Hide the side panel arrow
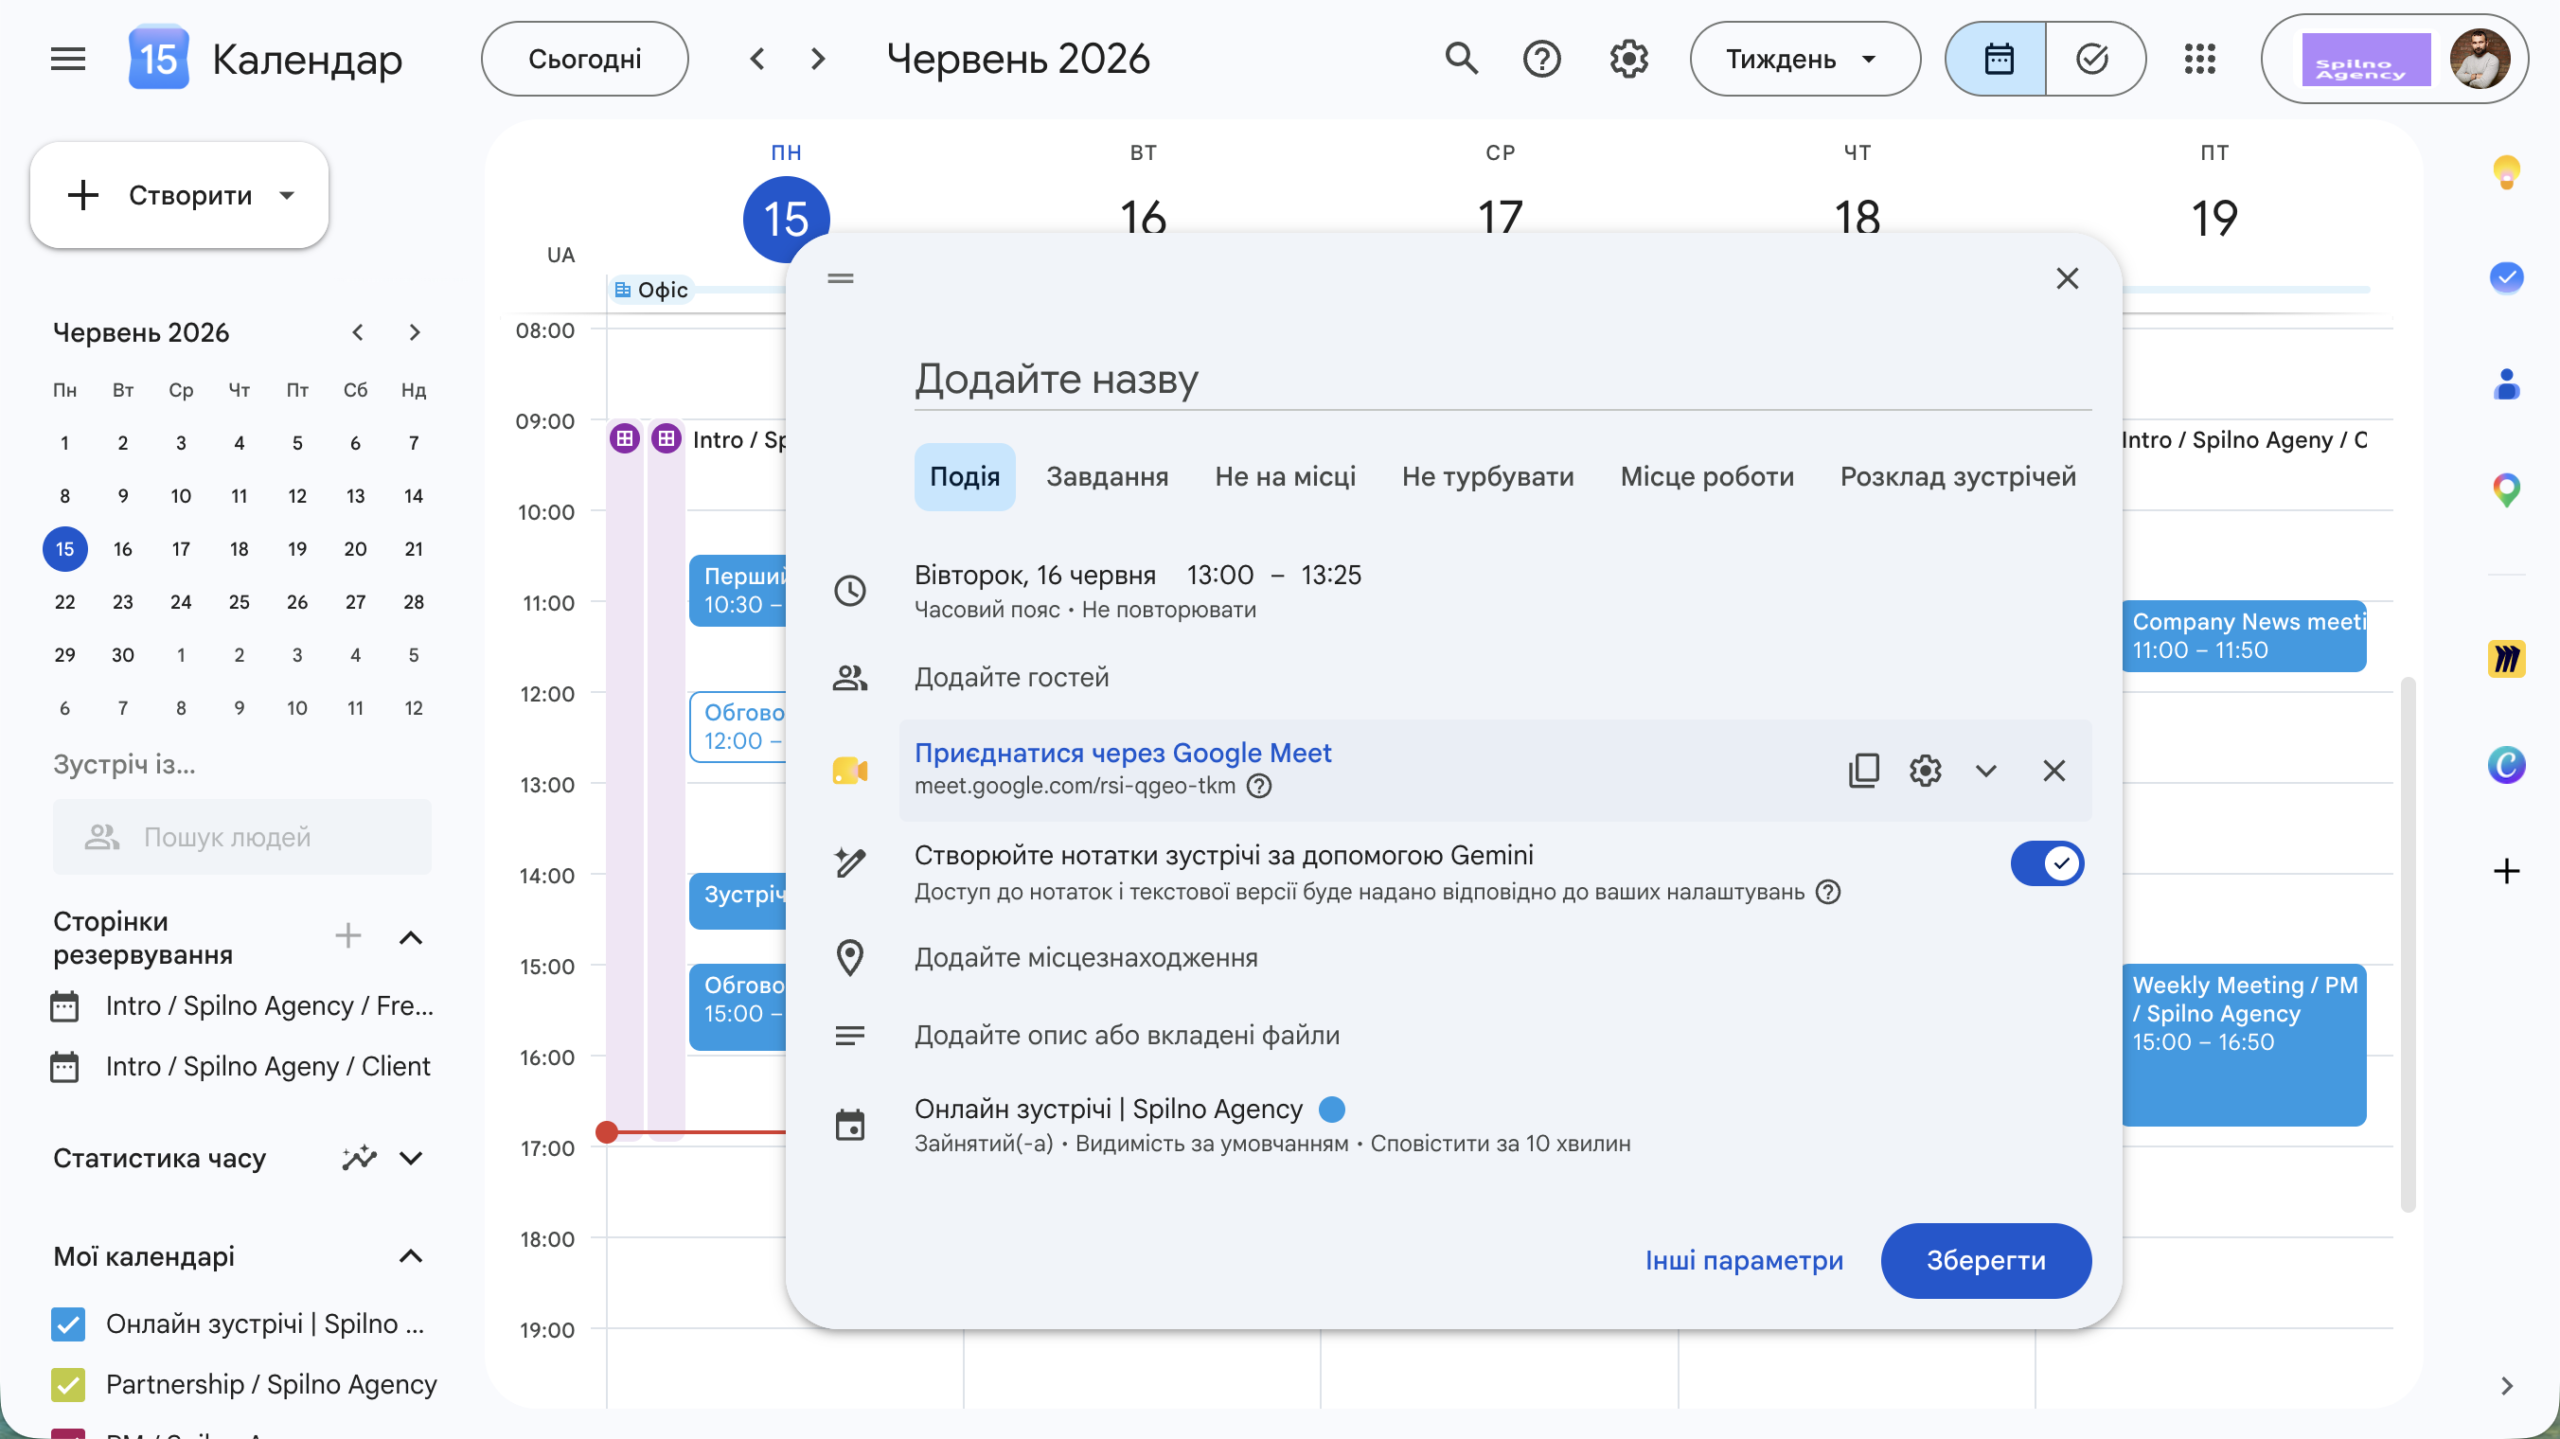2560x1439 pixels. (2506, 1386)
